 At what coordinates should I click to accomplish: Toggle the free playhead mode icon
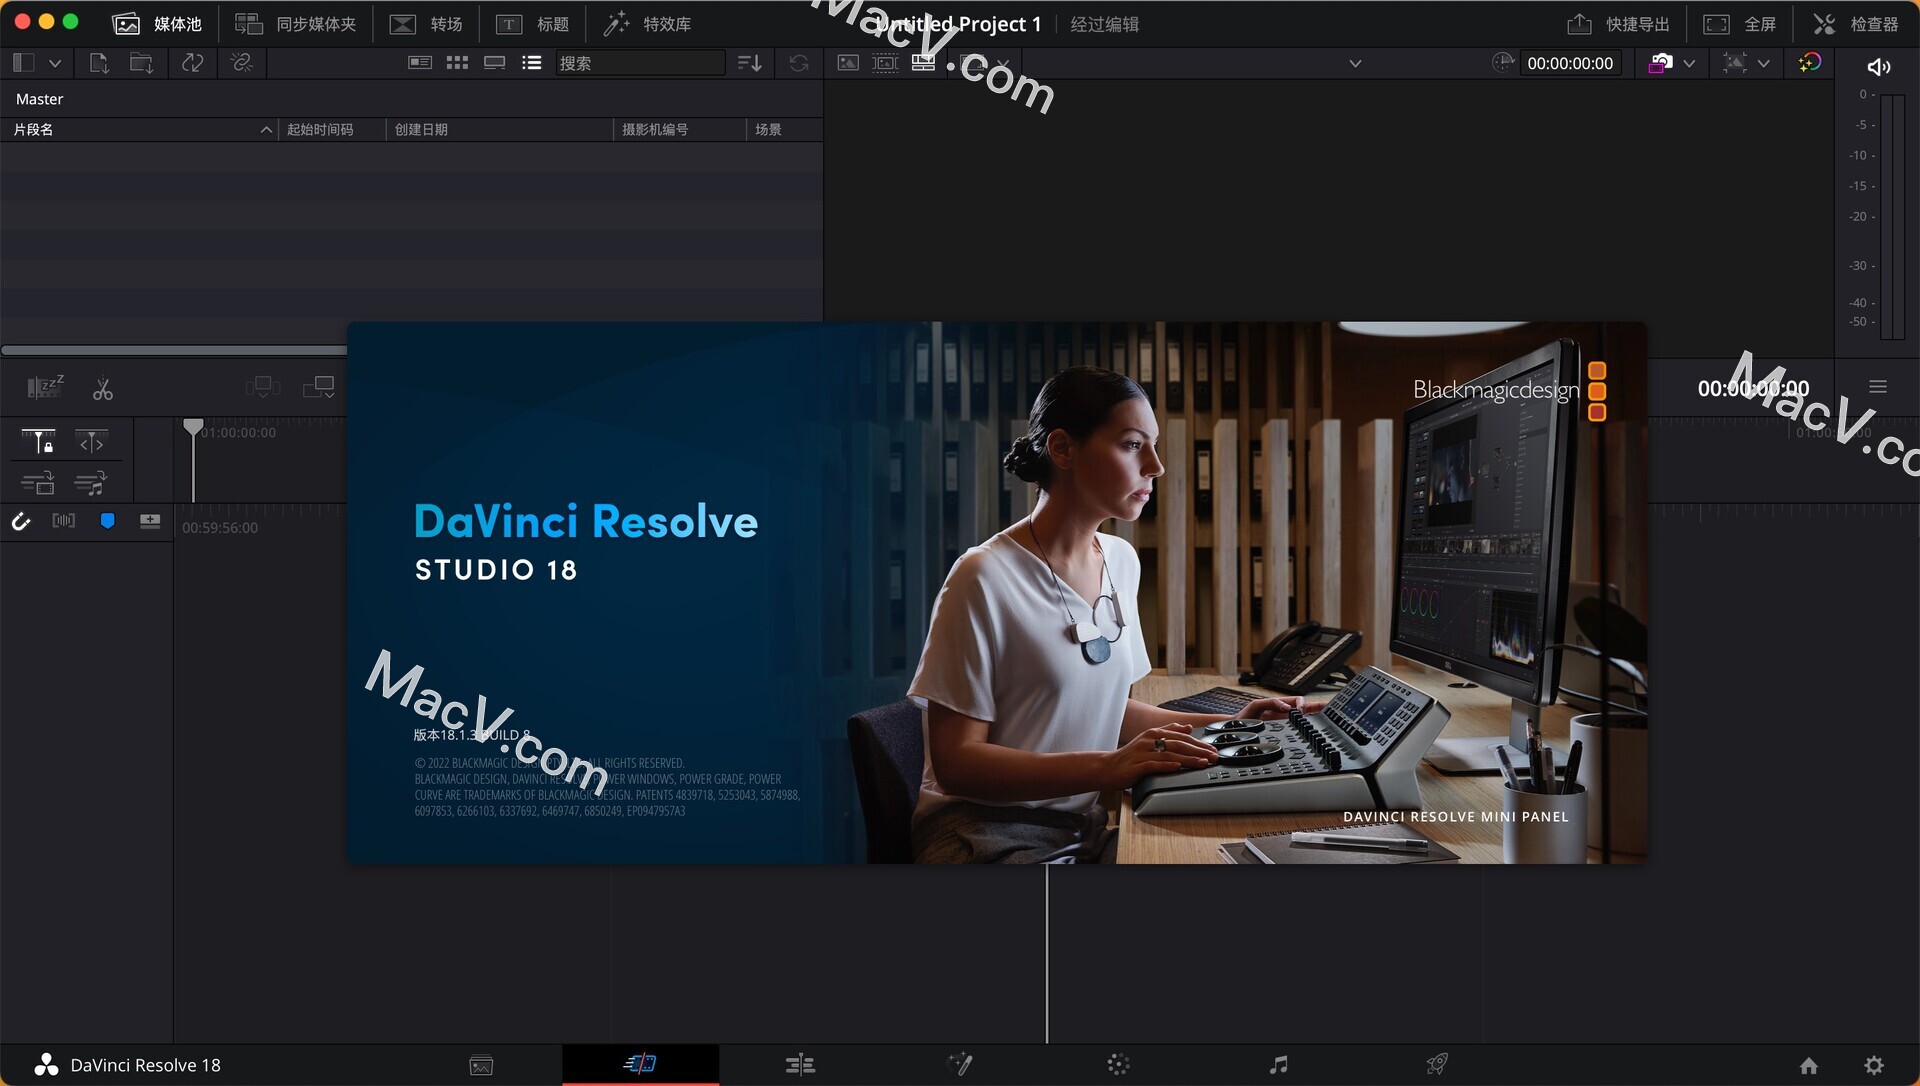(91, 441)
